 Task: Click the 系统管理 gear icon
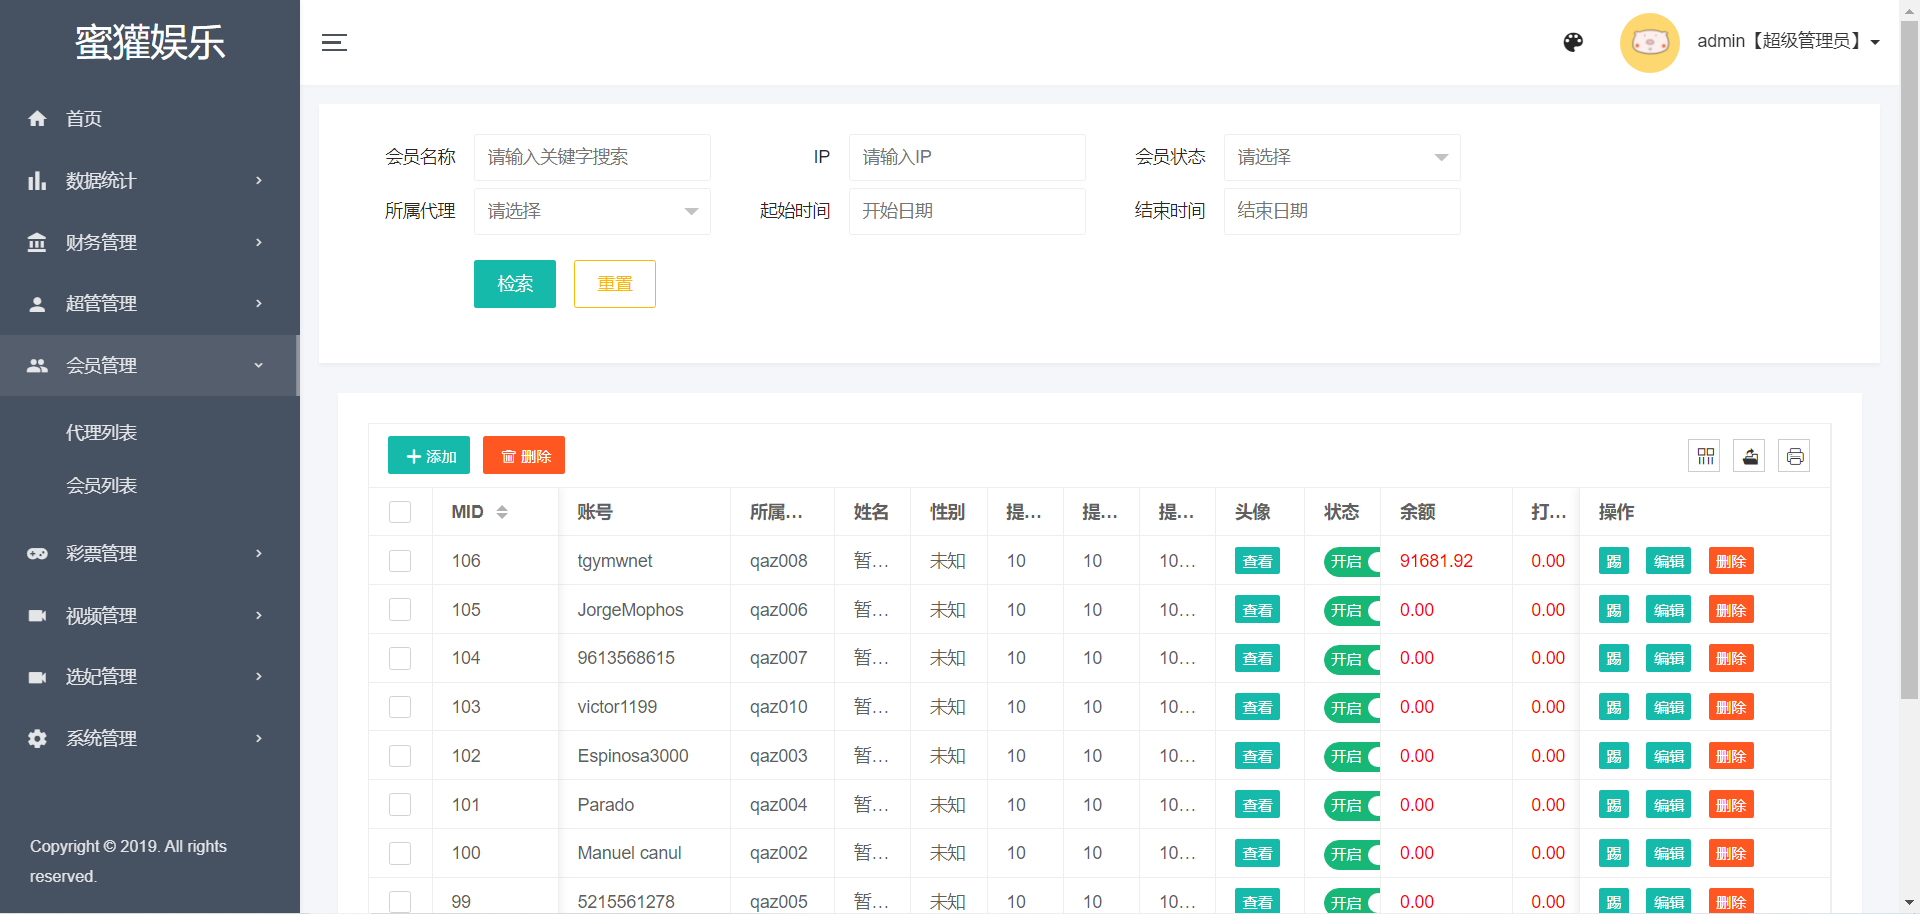coord(37,738)
